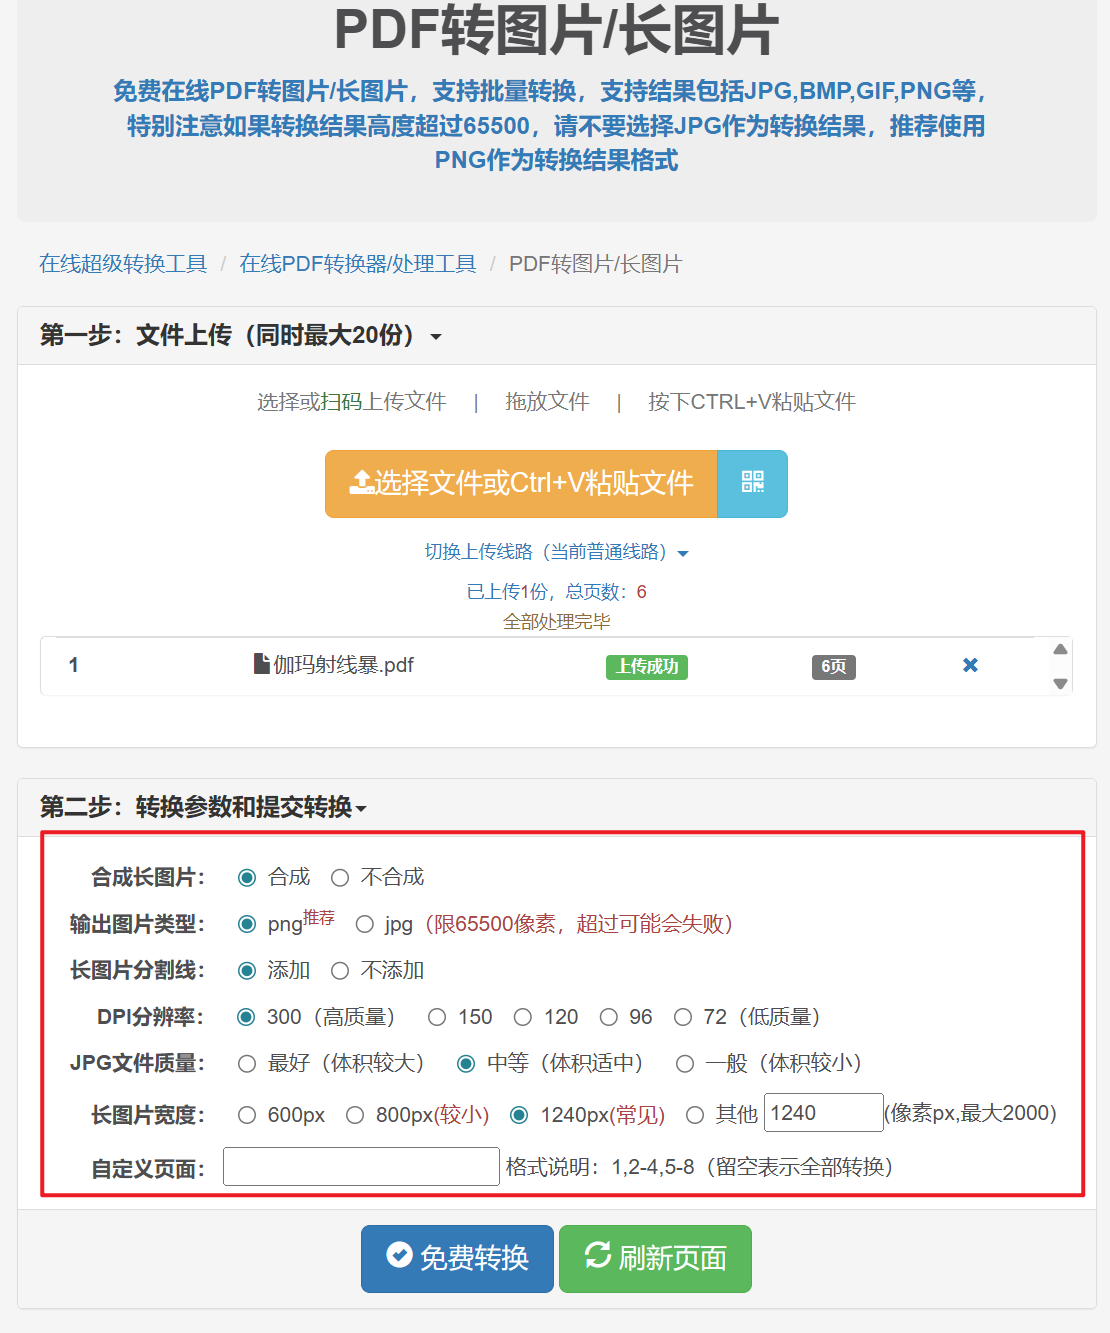Click the scrollbar down arrow in file list
1110x1333 pixels.
click(1060, 685)
